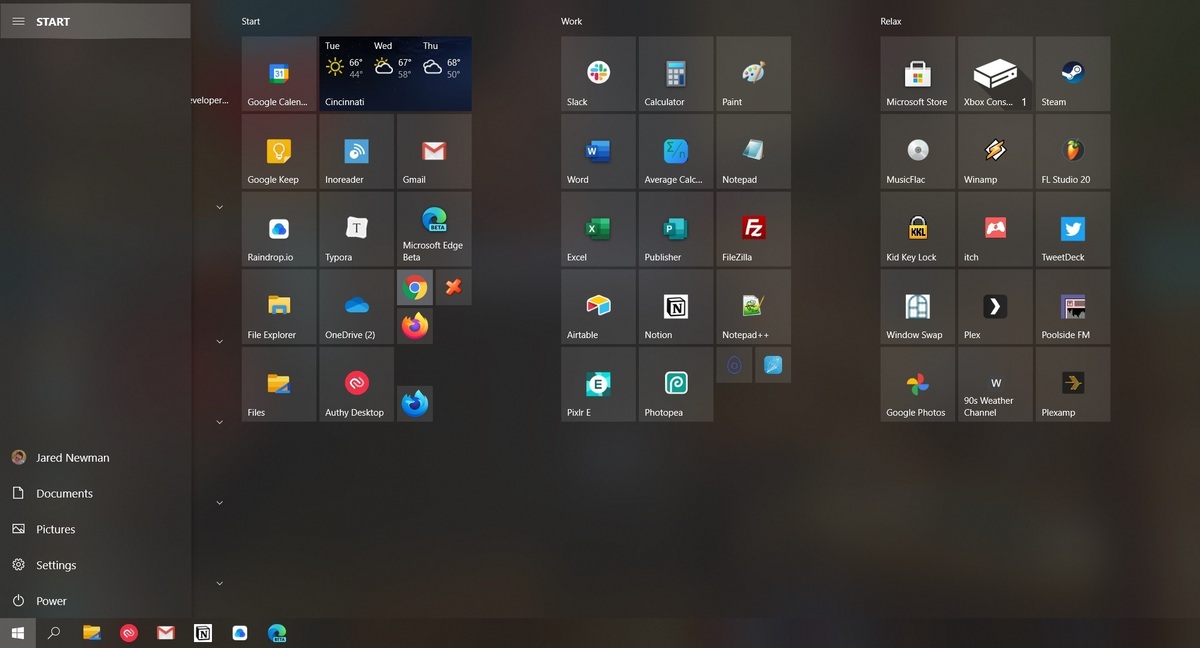
Task: Open Cincinnati weather live tile
Action: click(395, 74)
